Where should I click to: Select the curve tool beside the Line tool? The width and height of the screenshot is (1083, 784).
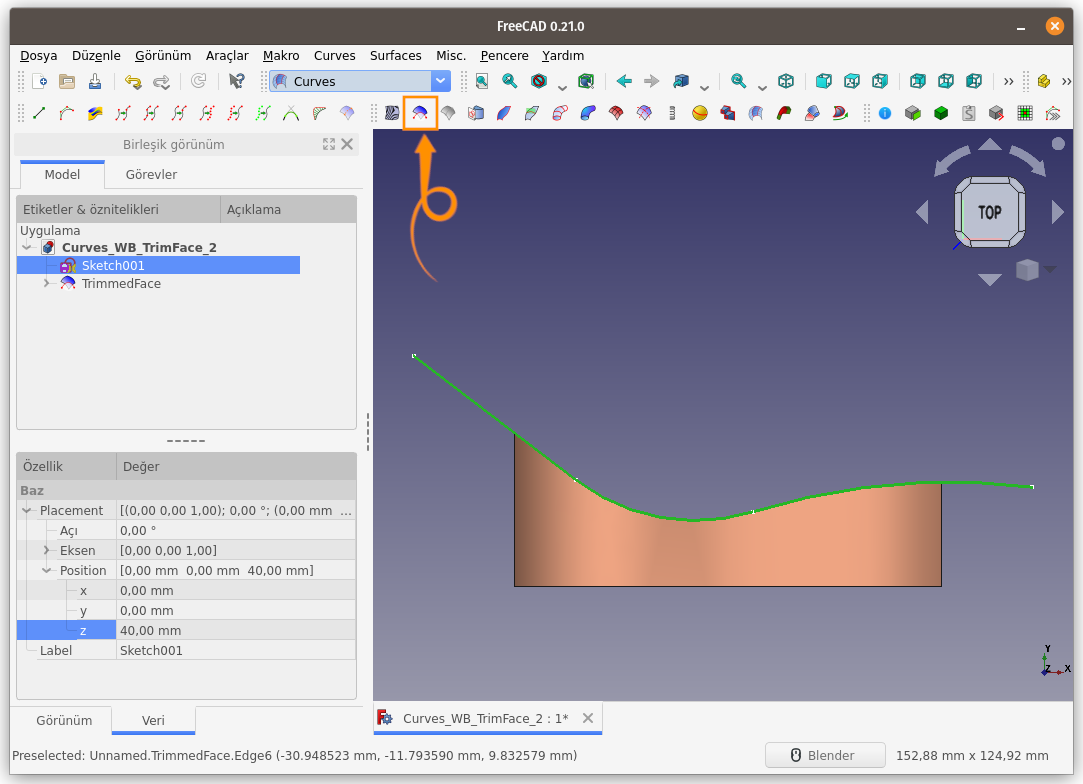tap(68, 113)
